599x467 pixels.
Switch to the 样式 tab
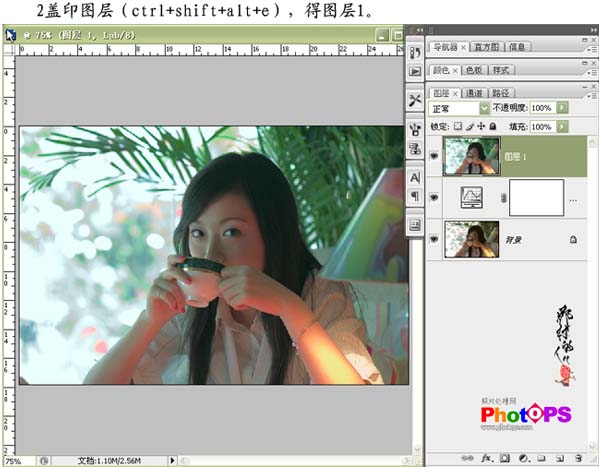point(501,70)
